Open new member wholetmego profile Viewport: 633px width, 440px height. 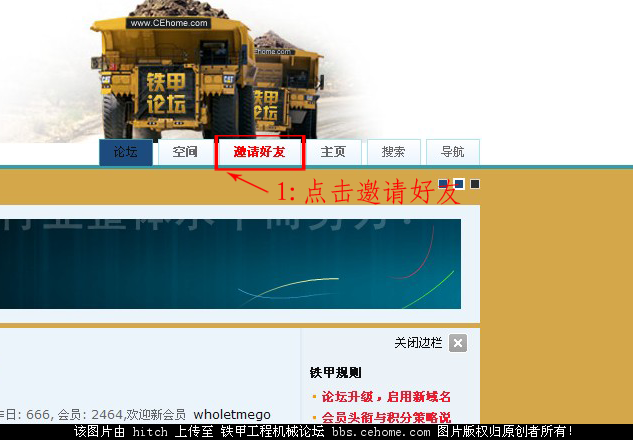[232, 415]
